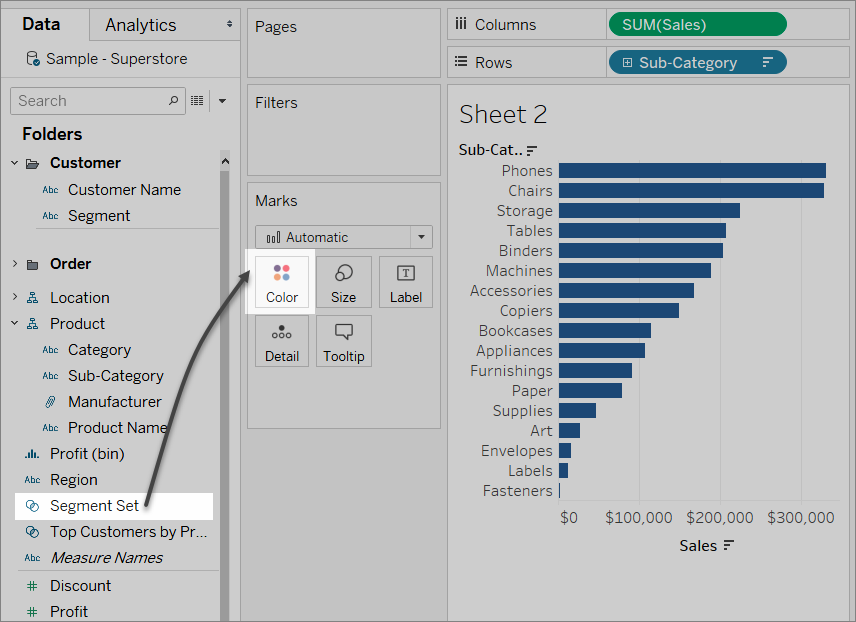
Task: Click the Sample - Superstore data source name
Action: point(117,58)
